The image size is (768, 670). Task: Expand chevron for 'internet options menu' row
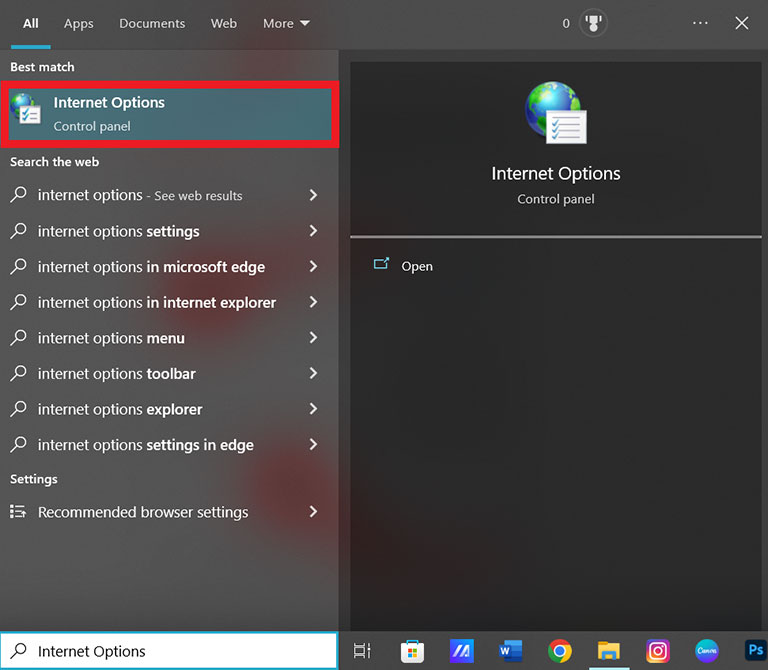(x=313, y=337)
